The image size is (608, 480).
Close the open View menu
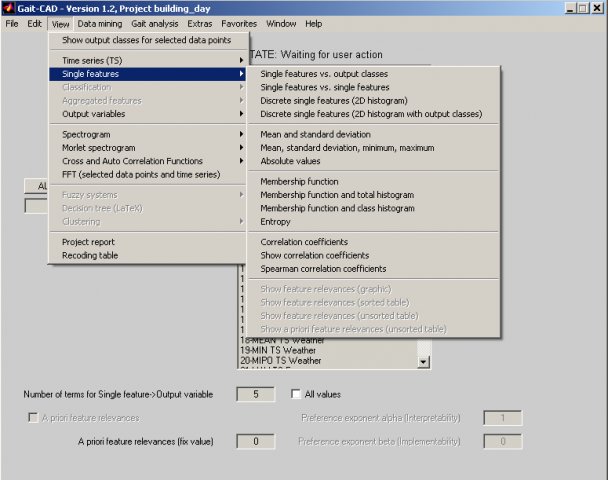click(60, 24)
